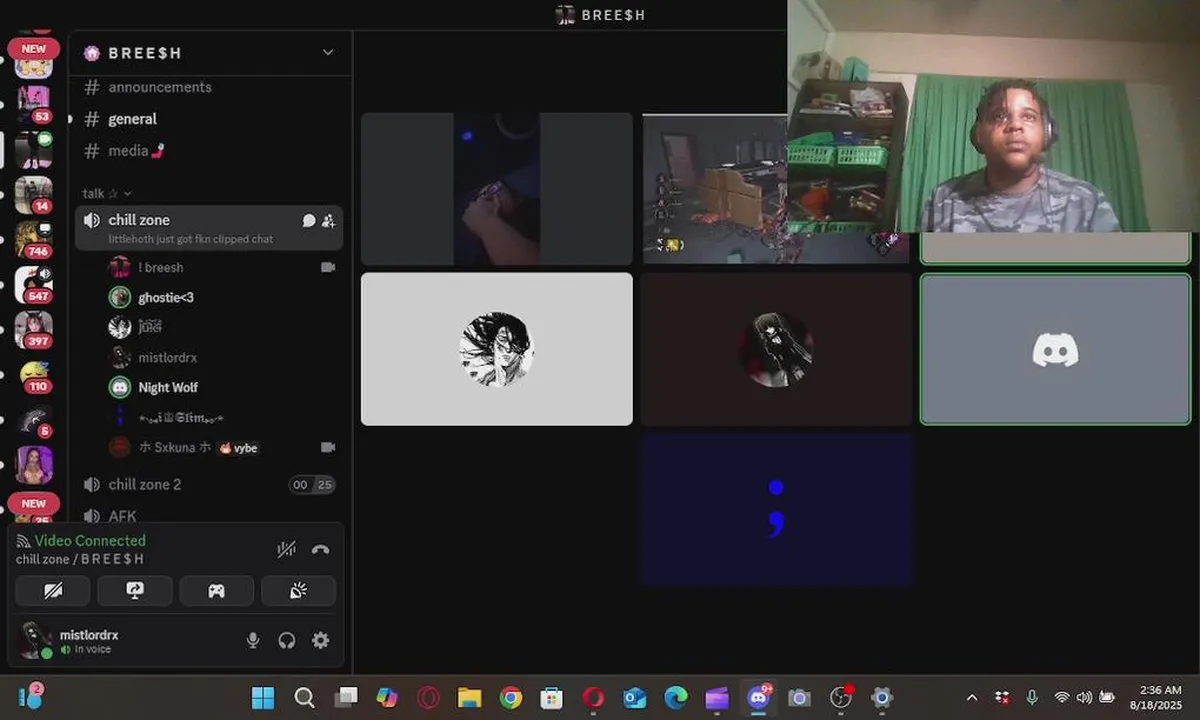Collapse the talk category

pyautogui.click(x=107, y=193)
